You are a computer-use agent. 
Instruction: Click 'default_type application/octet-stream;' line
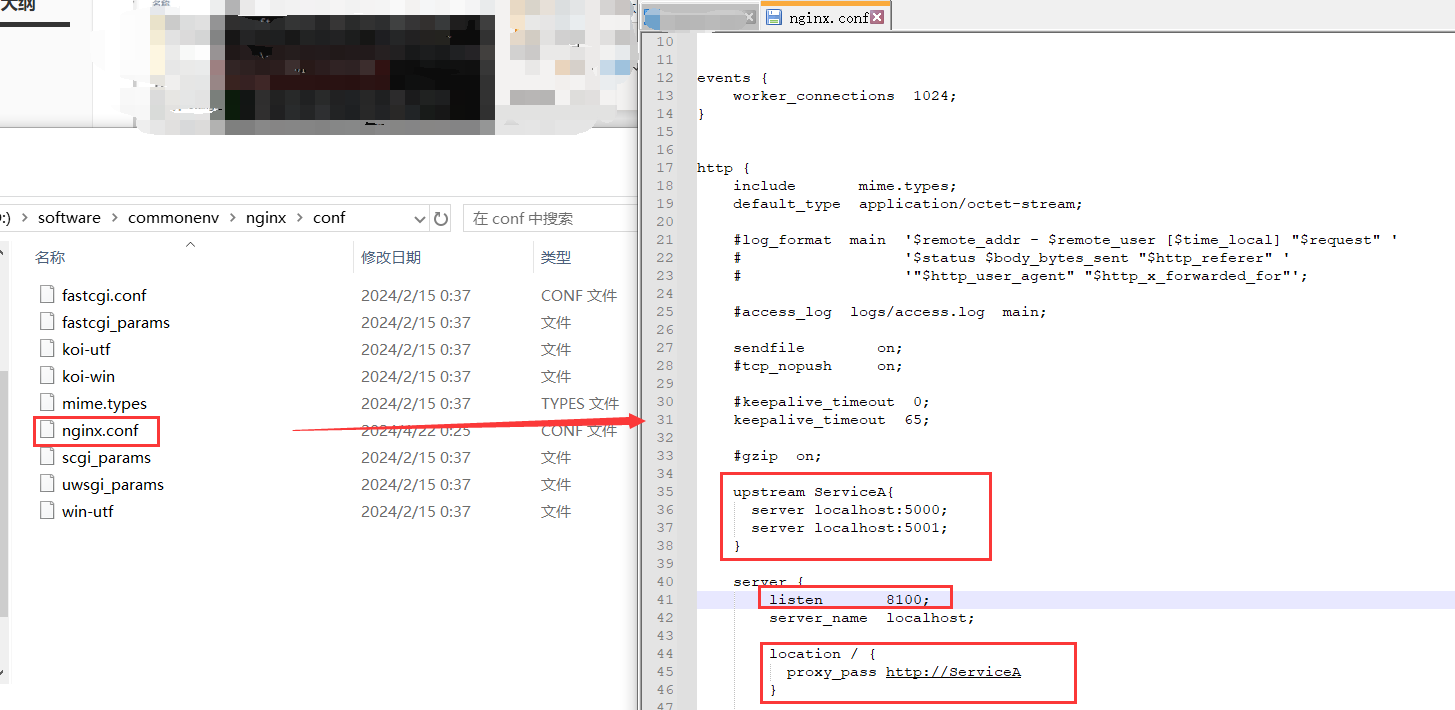pyautogui.click(x=907, y=204)
